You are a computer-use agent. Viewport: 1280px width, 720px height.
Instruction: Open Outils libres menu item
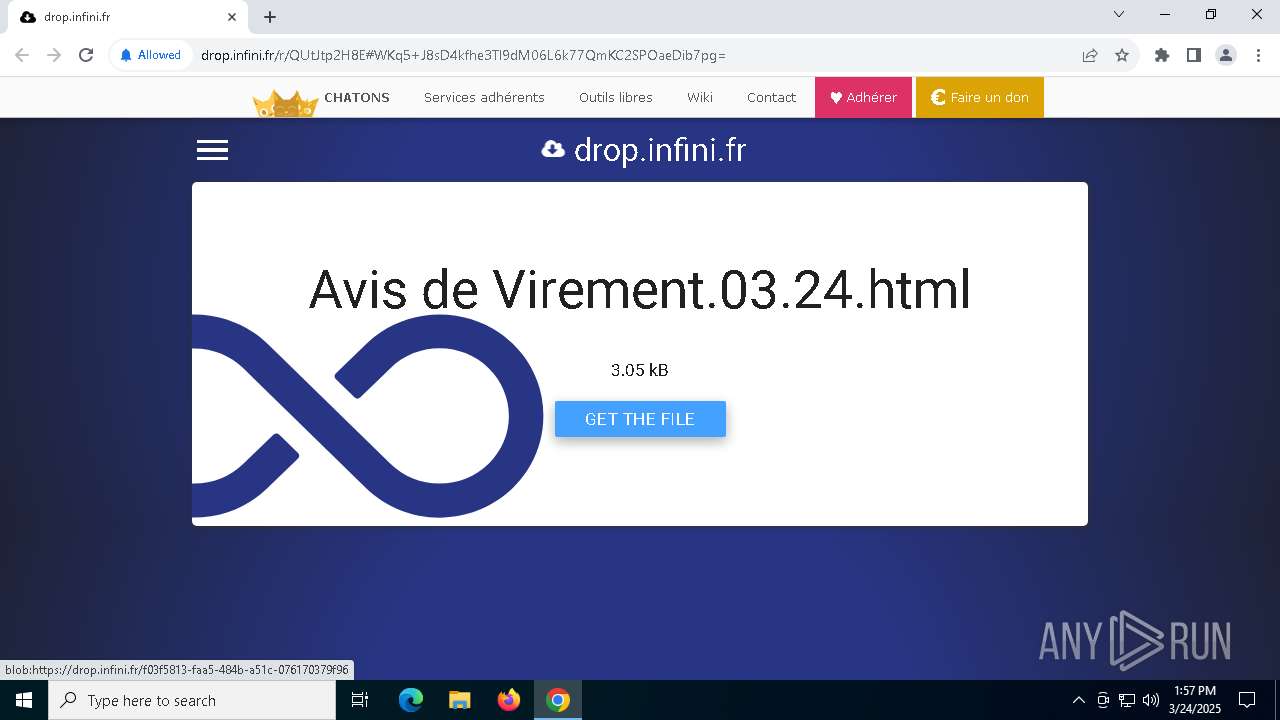coord(616,97)
